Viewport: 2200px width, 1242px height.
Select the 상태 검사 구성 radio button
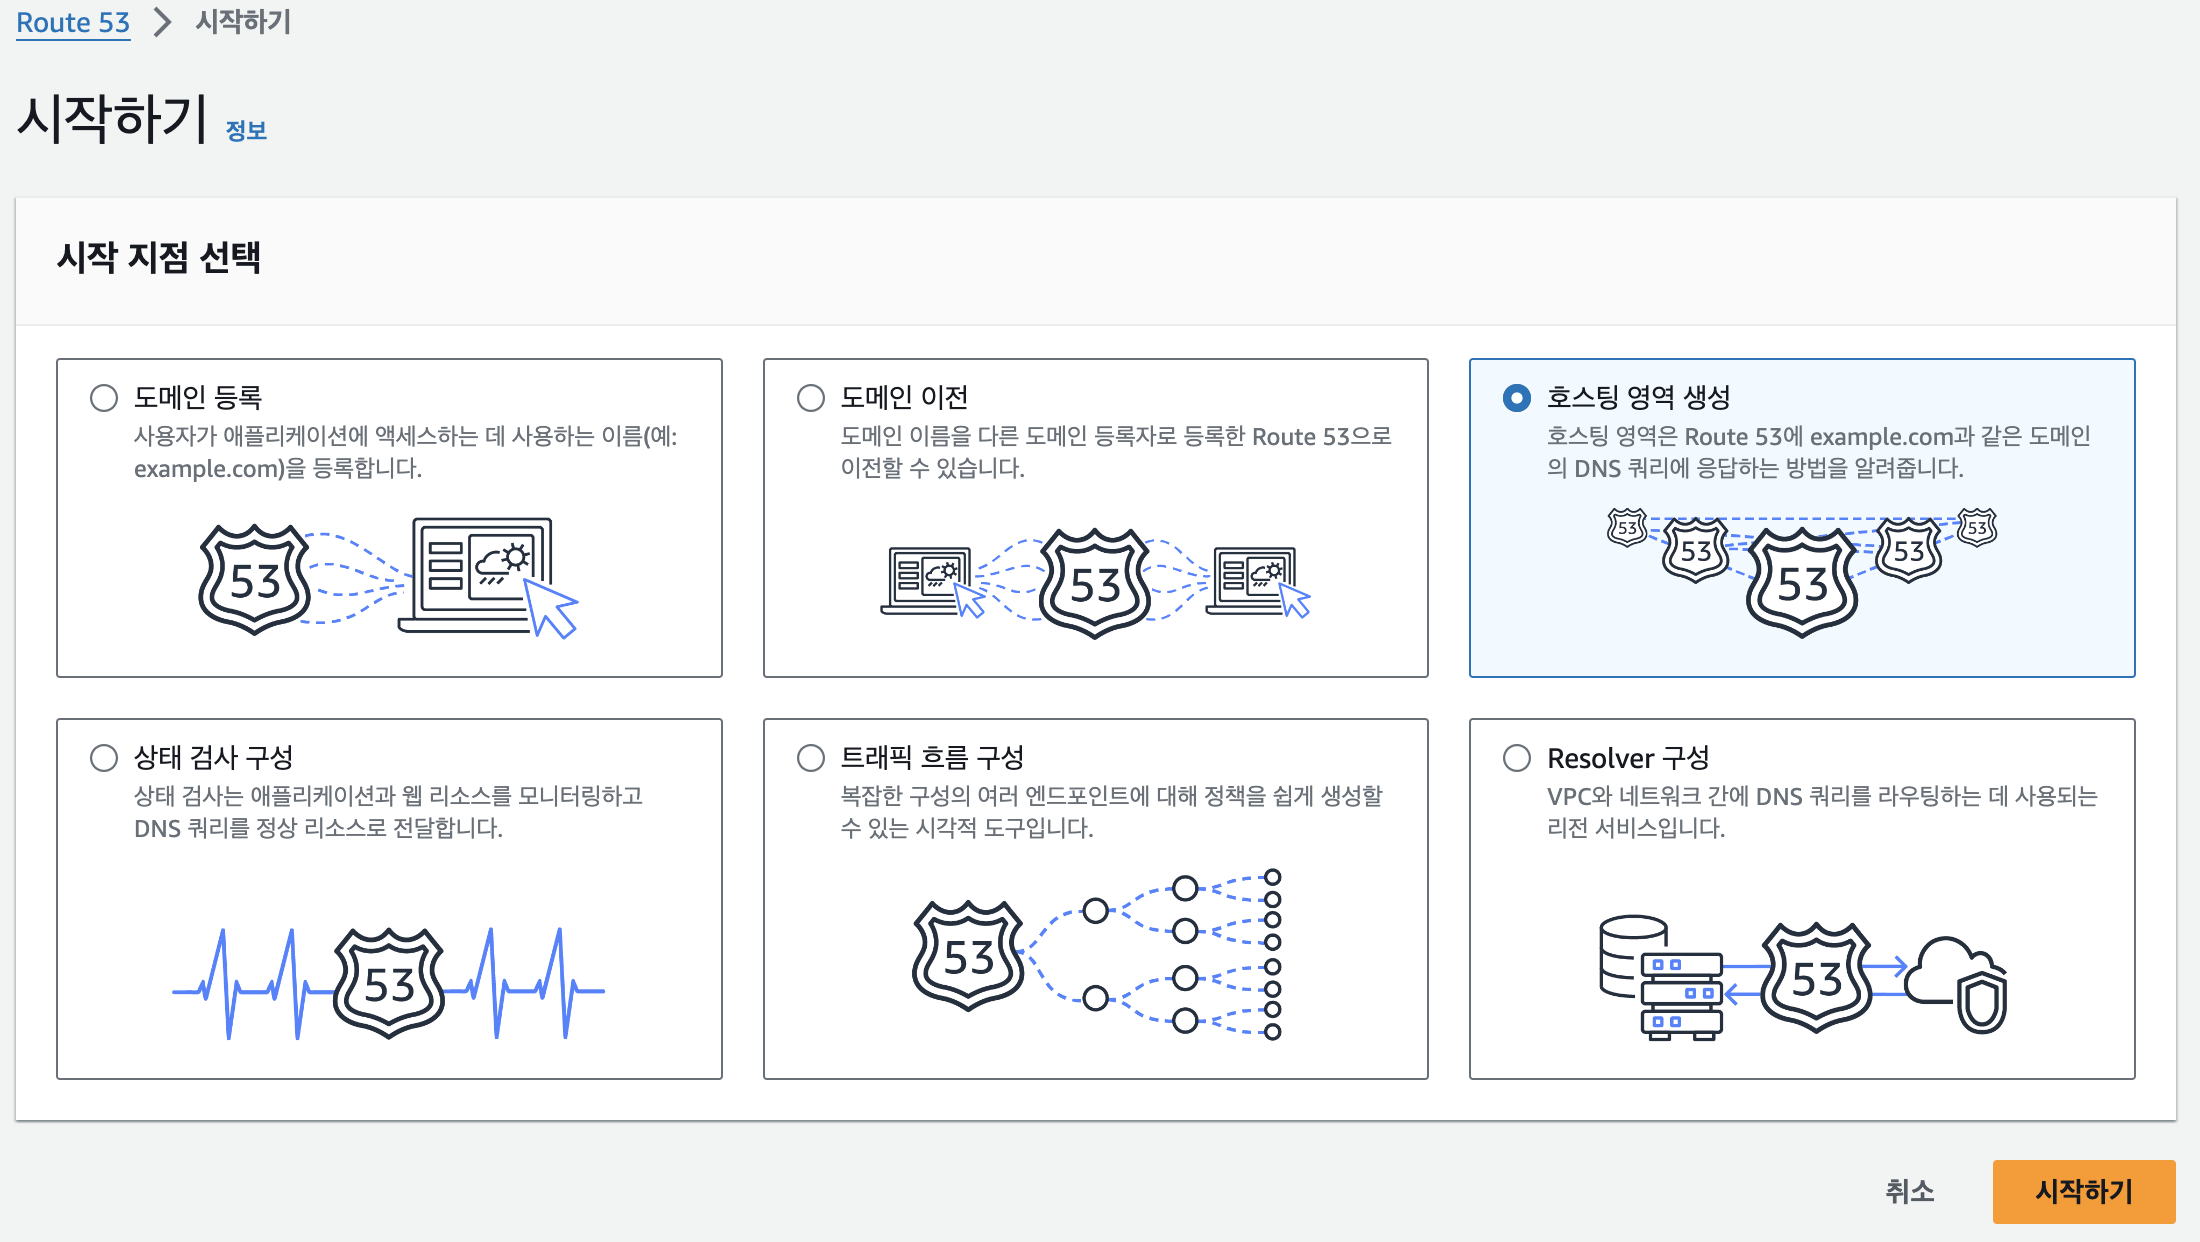point(104,758)
